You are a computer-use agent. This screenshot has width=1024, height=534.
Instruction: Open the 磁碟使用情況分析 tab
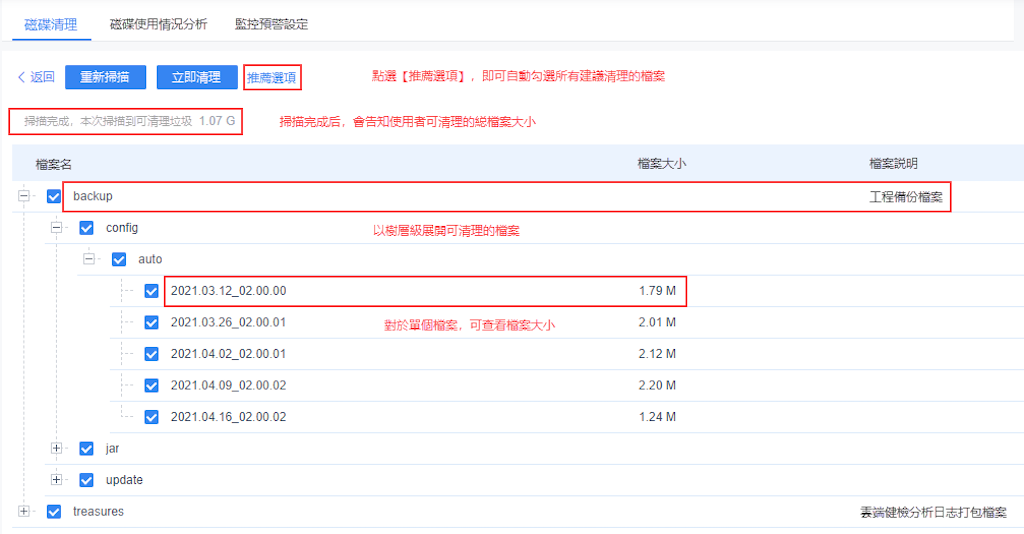(158, 24)
